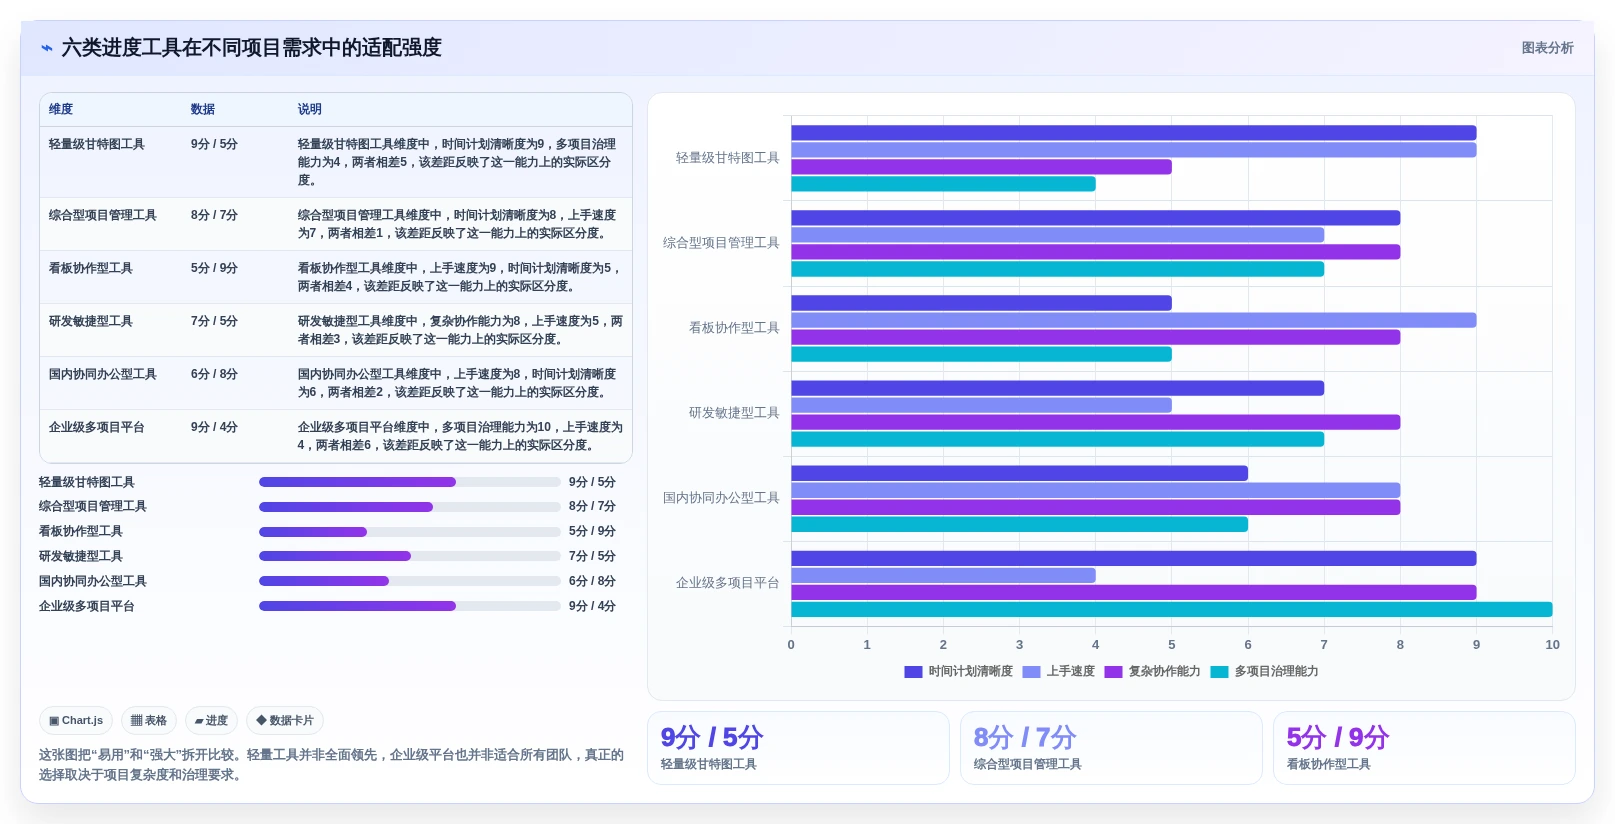Click 看板协作型工具 y-axis label in chart
The image size is (1615, 824).
point(734,328)
